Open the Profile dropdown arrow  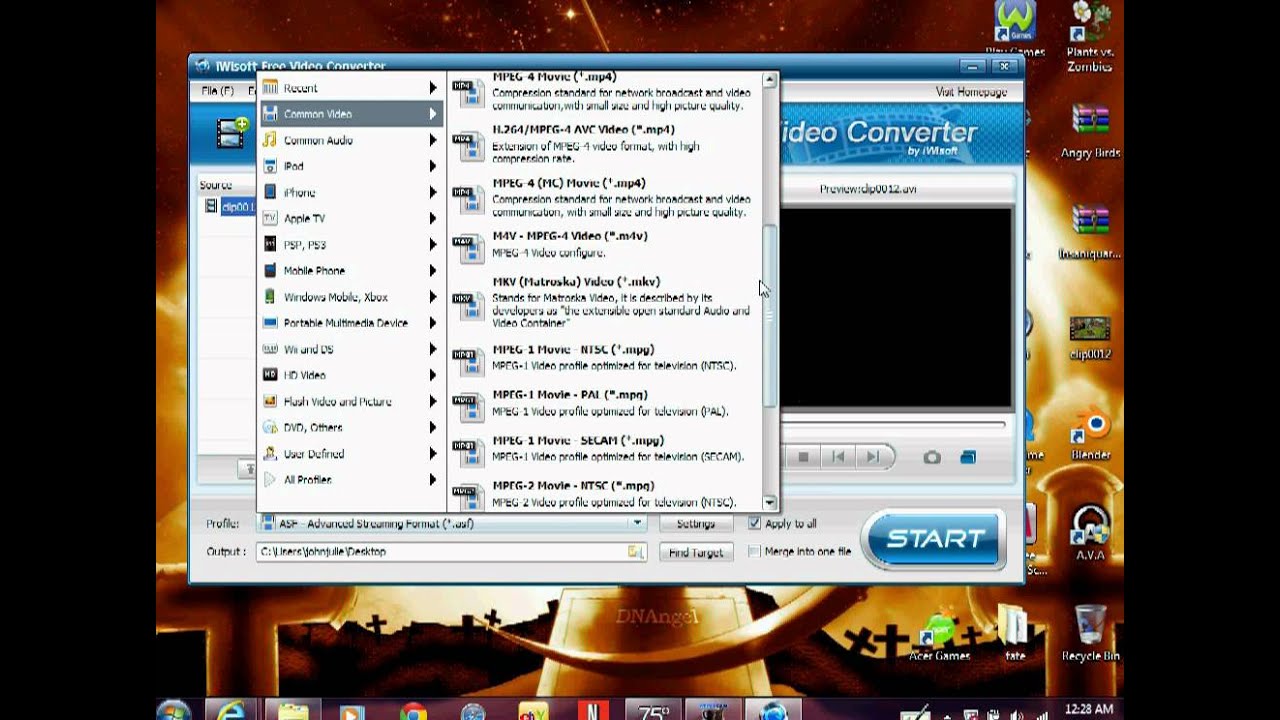[637, 523]
